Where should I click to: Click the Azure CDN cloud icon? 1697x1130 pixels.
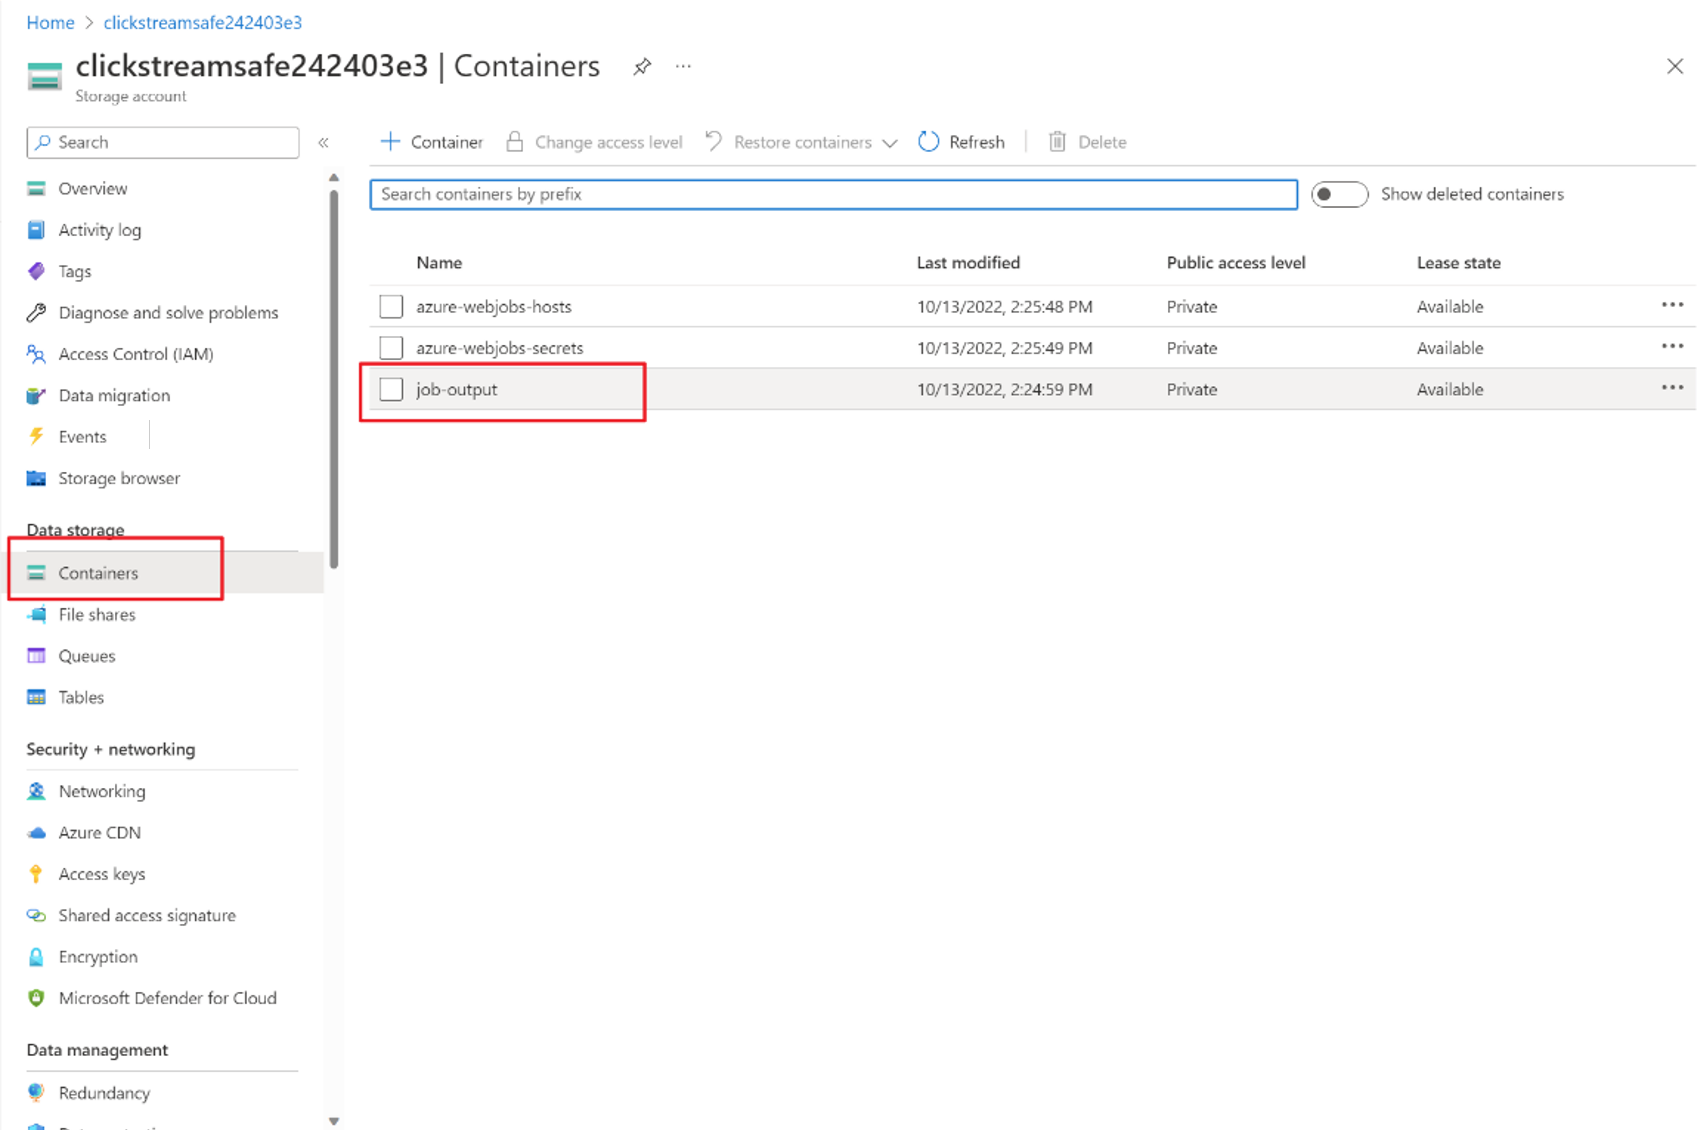pyautogui.click(x=36, y=833)
